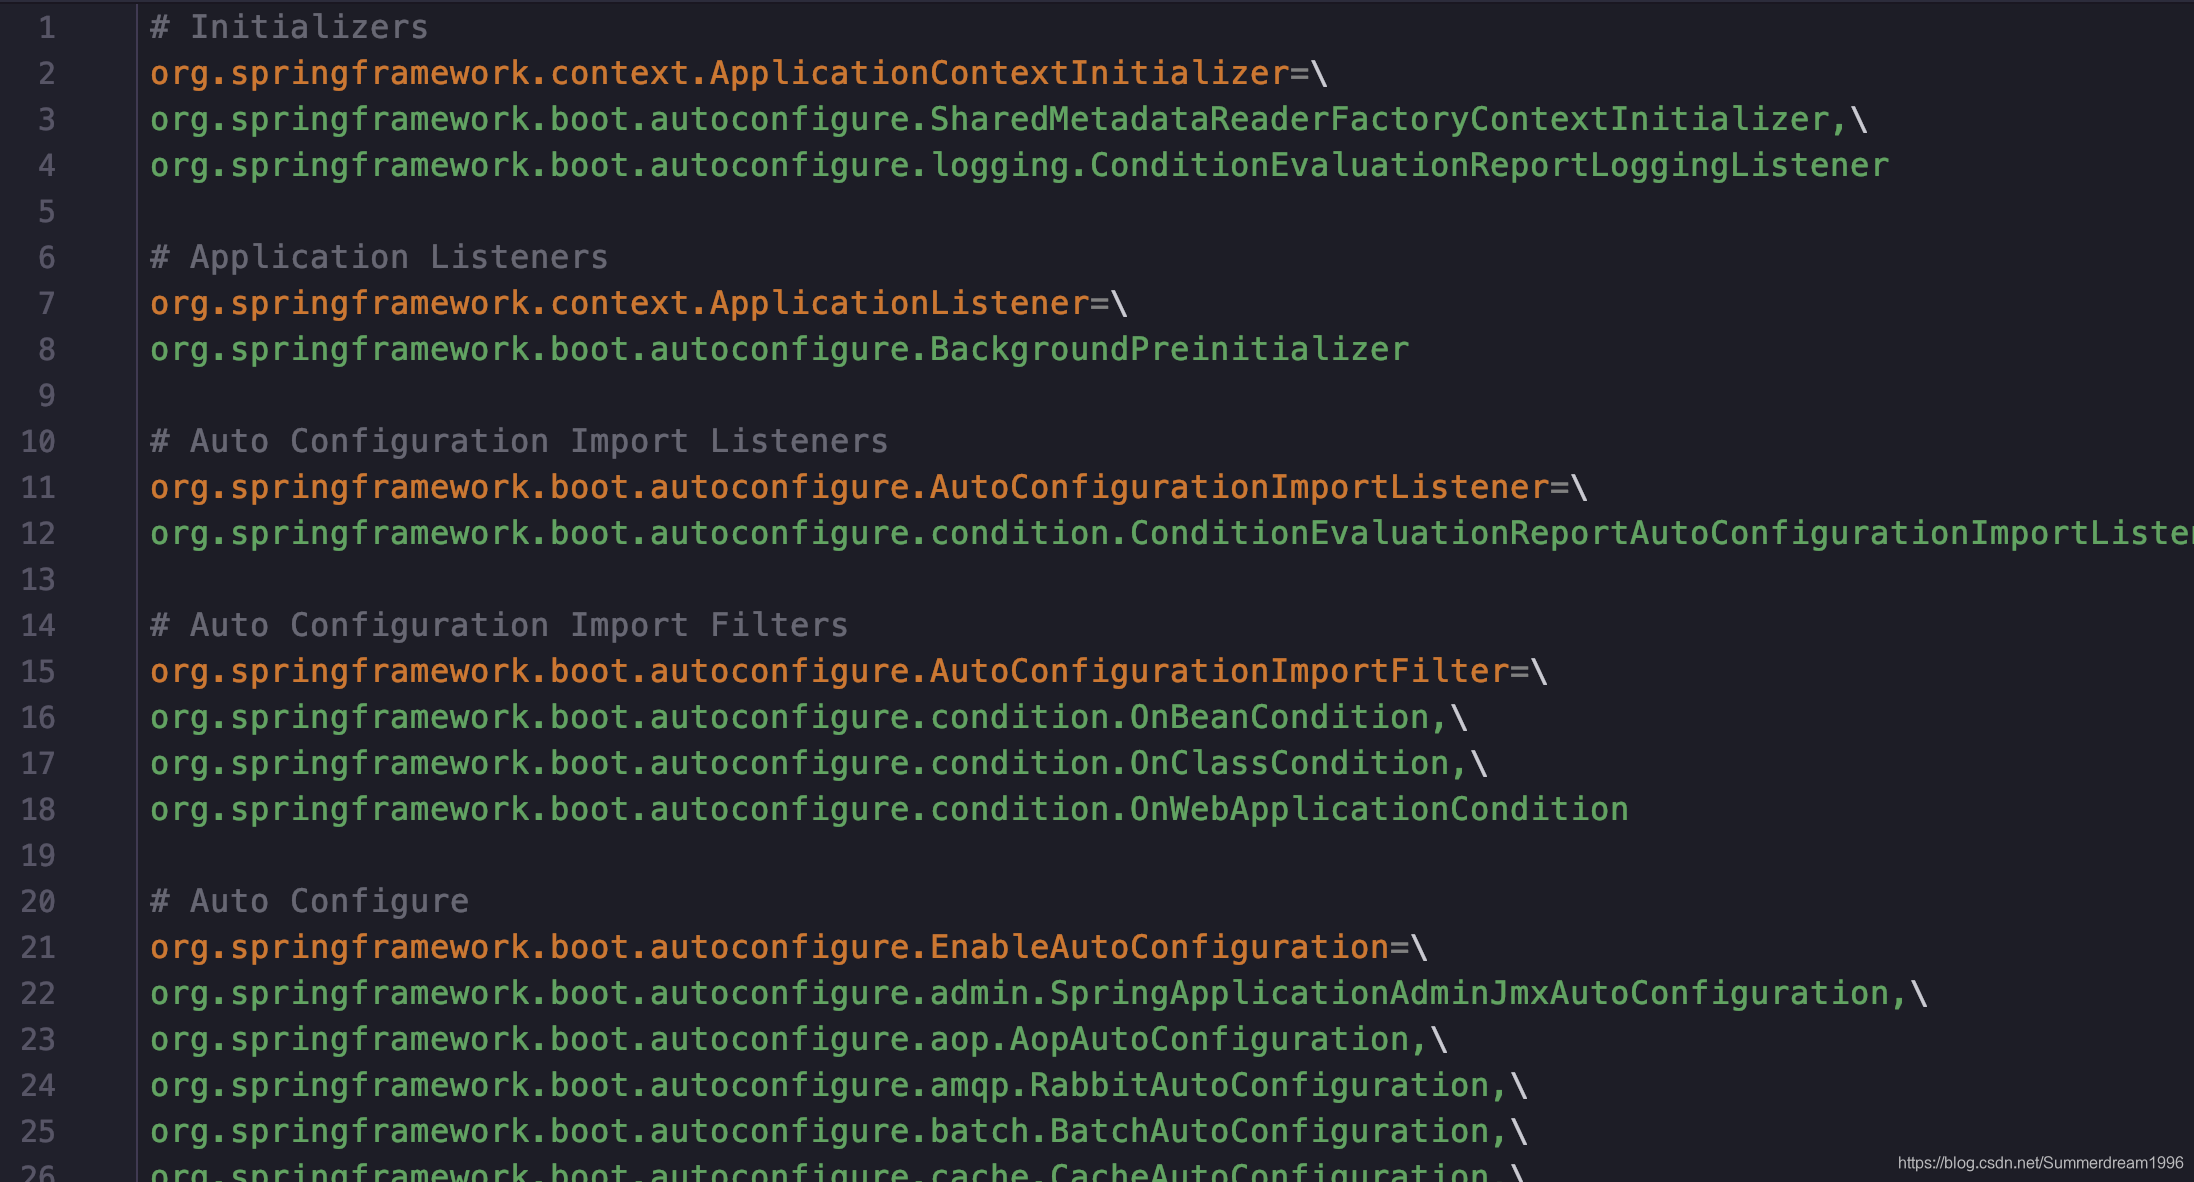Image resolution: width=2194 pixels, height=1182 pixels.
Task: Click the OnClassCondition line
Action: point(818,763)
